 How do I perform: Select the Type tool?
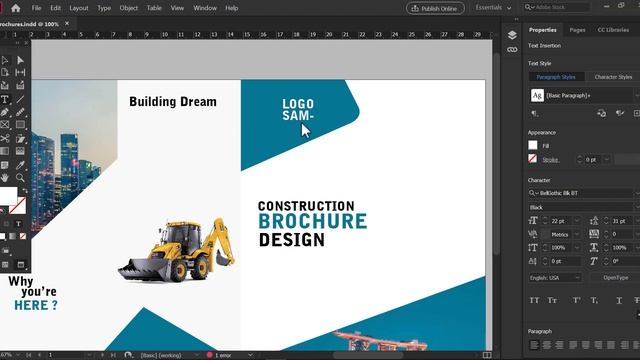pyautogui.click(x=5, y=99)
